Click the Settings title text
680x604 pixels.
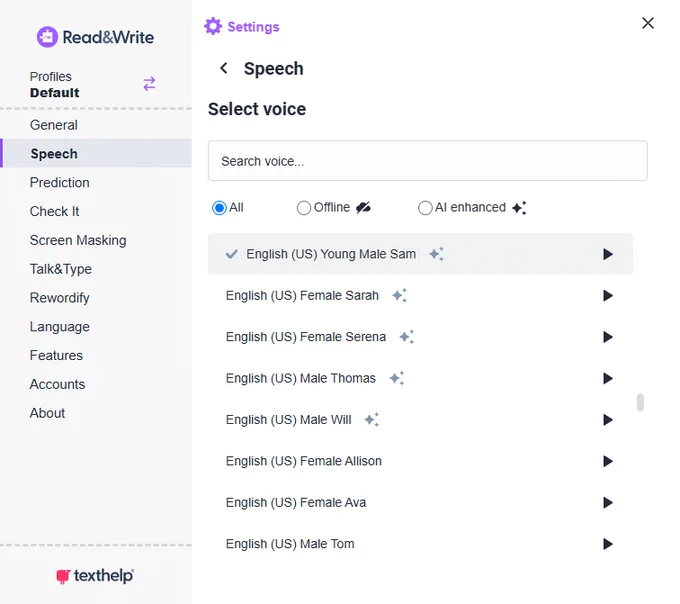coord(253,27)
